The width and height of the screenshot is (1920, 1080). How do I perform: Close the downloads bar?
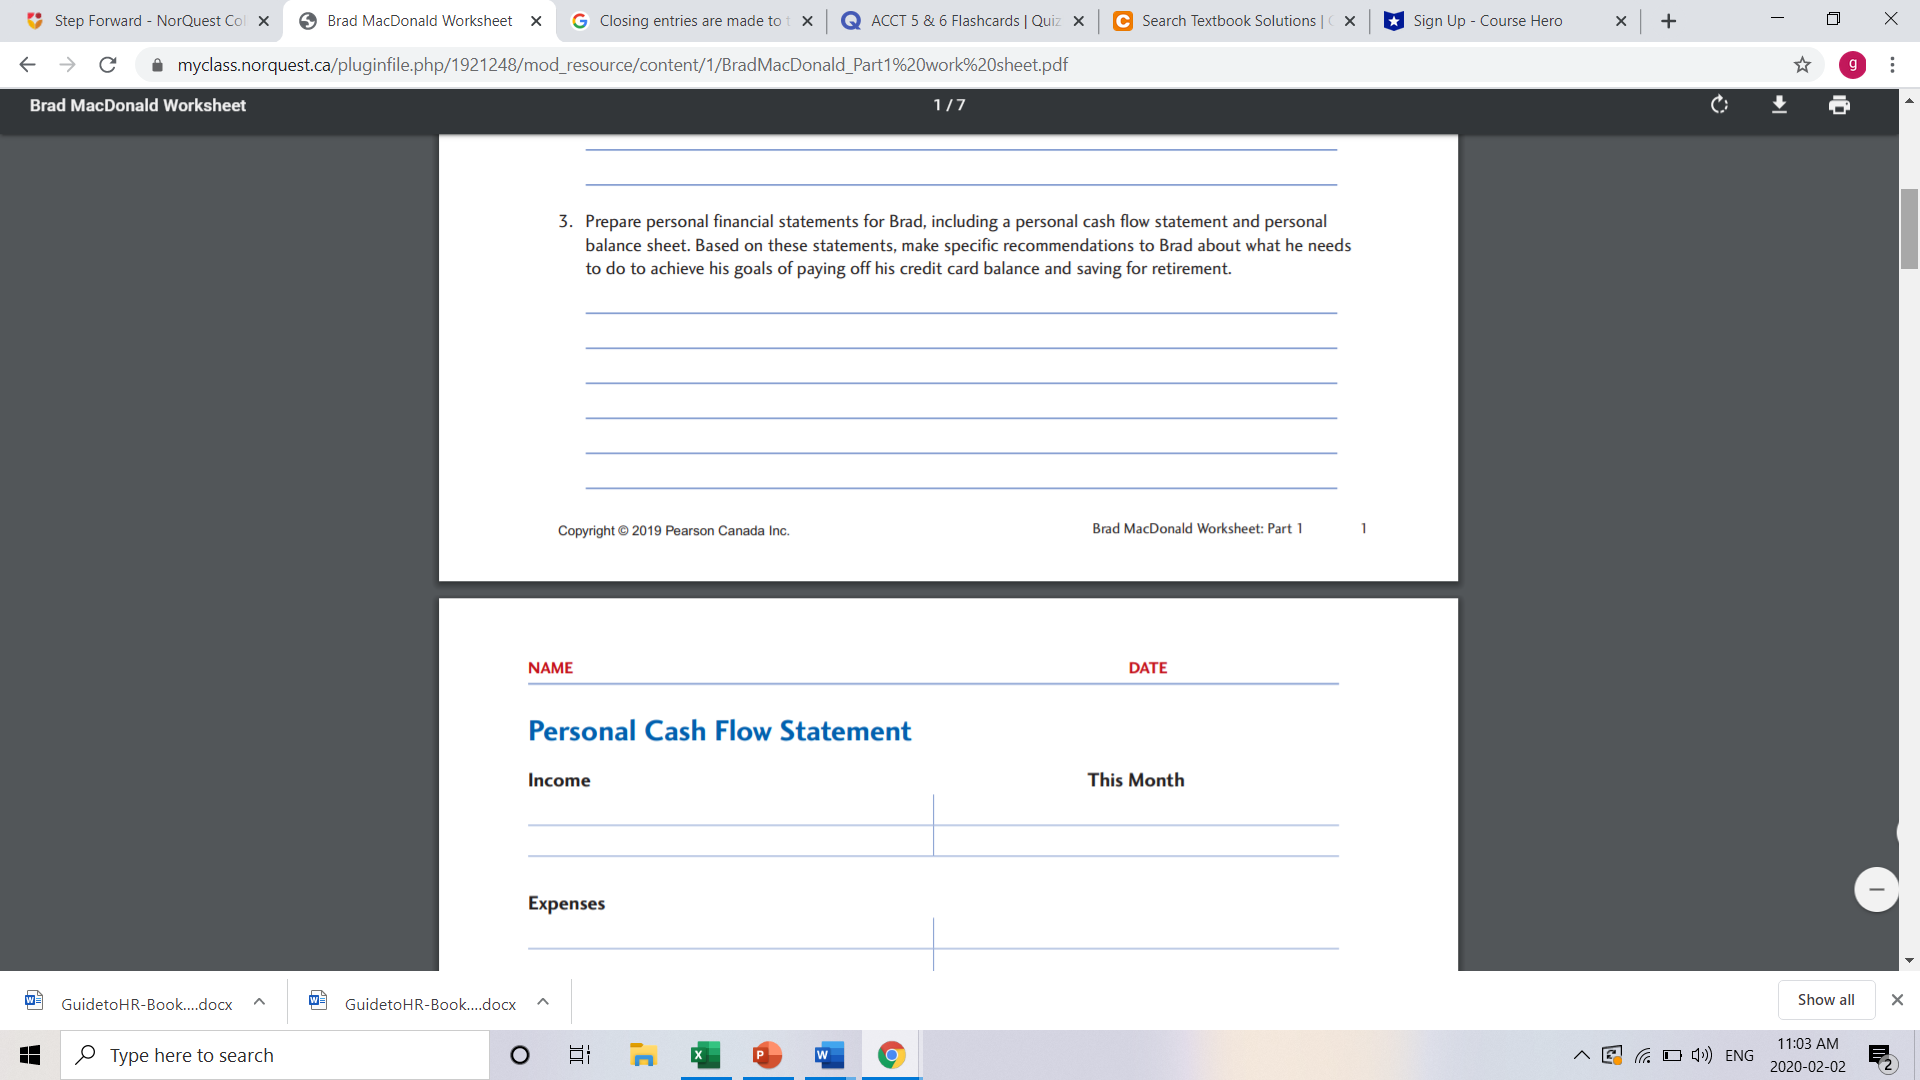[x=1897, y=1000]
